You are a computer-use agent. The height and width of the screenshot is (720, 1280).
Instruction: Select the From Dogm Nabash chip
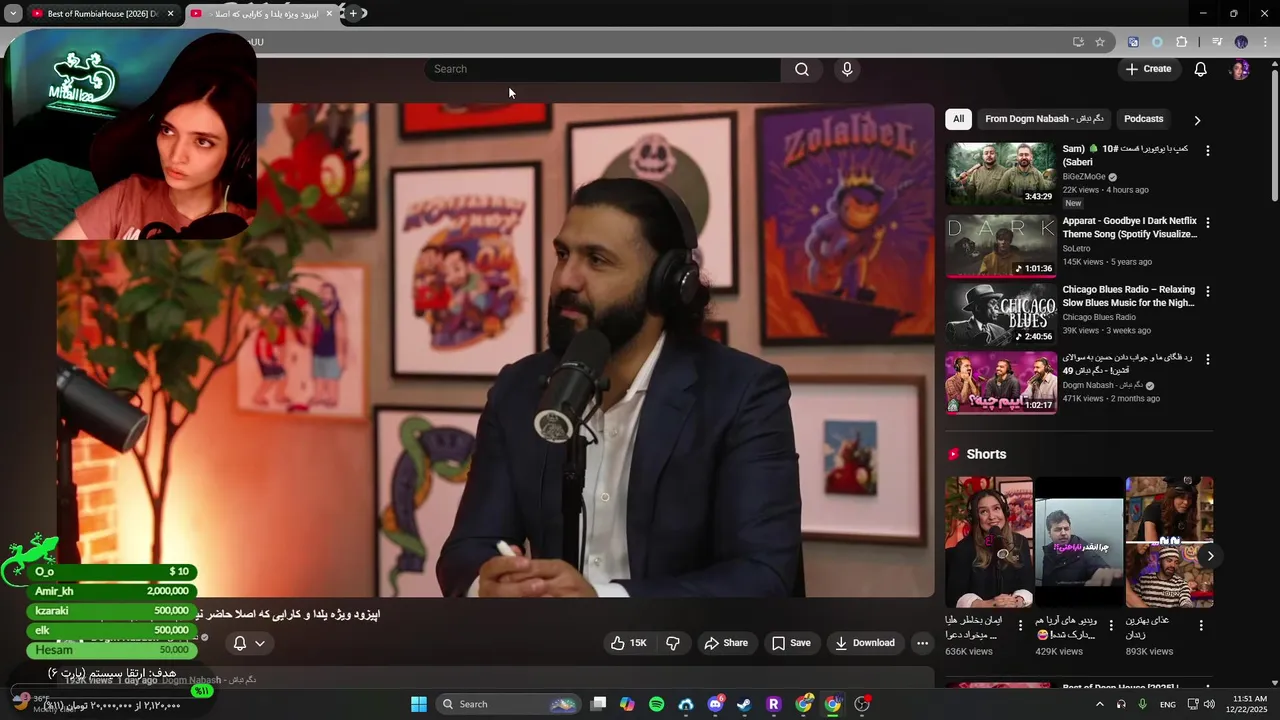pos(1044,119)
